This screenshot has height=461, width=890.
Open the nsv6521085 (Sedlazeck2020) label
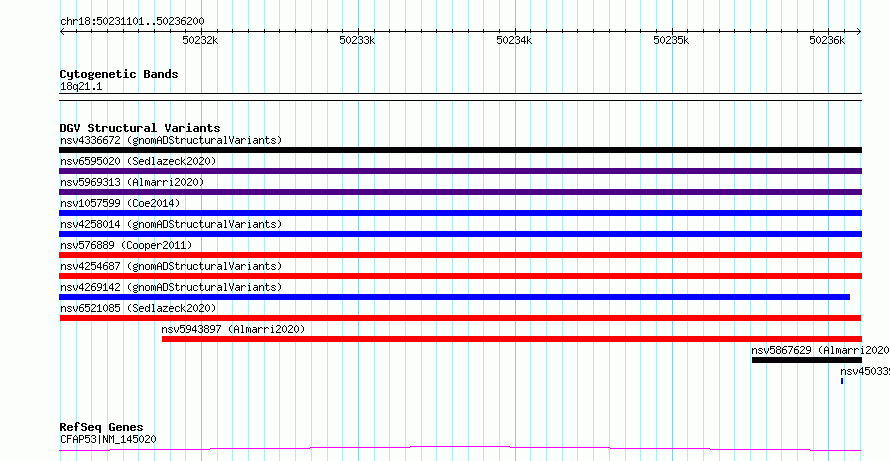[x=138, y=308]
